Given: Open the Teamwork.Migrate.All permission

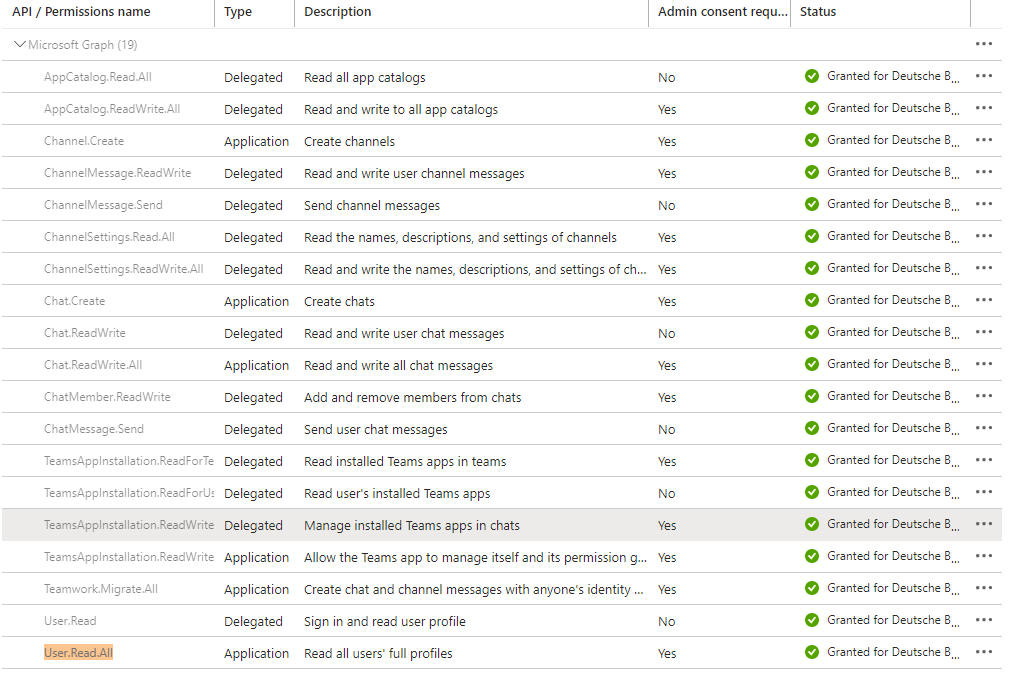Looking at the screenshot, I should click(x=101, y=589).
